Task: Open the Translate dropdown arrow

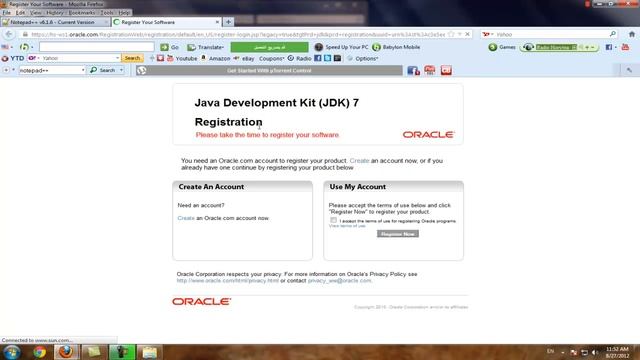Action: pyautogui.click(x=223, y=47)
